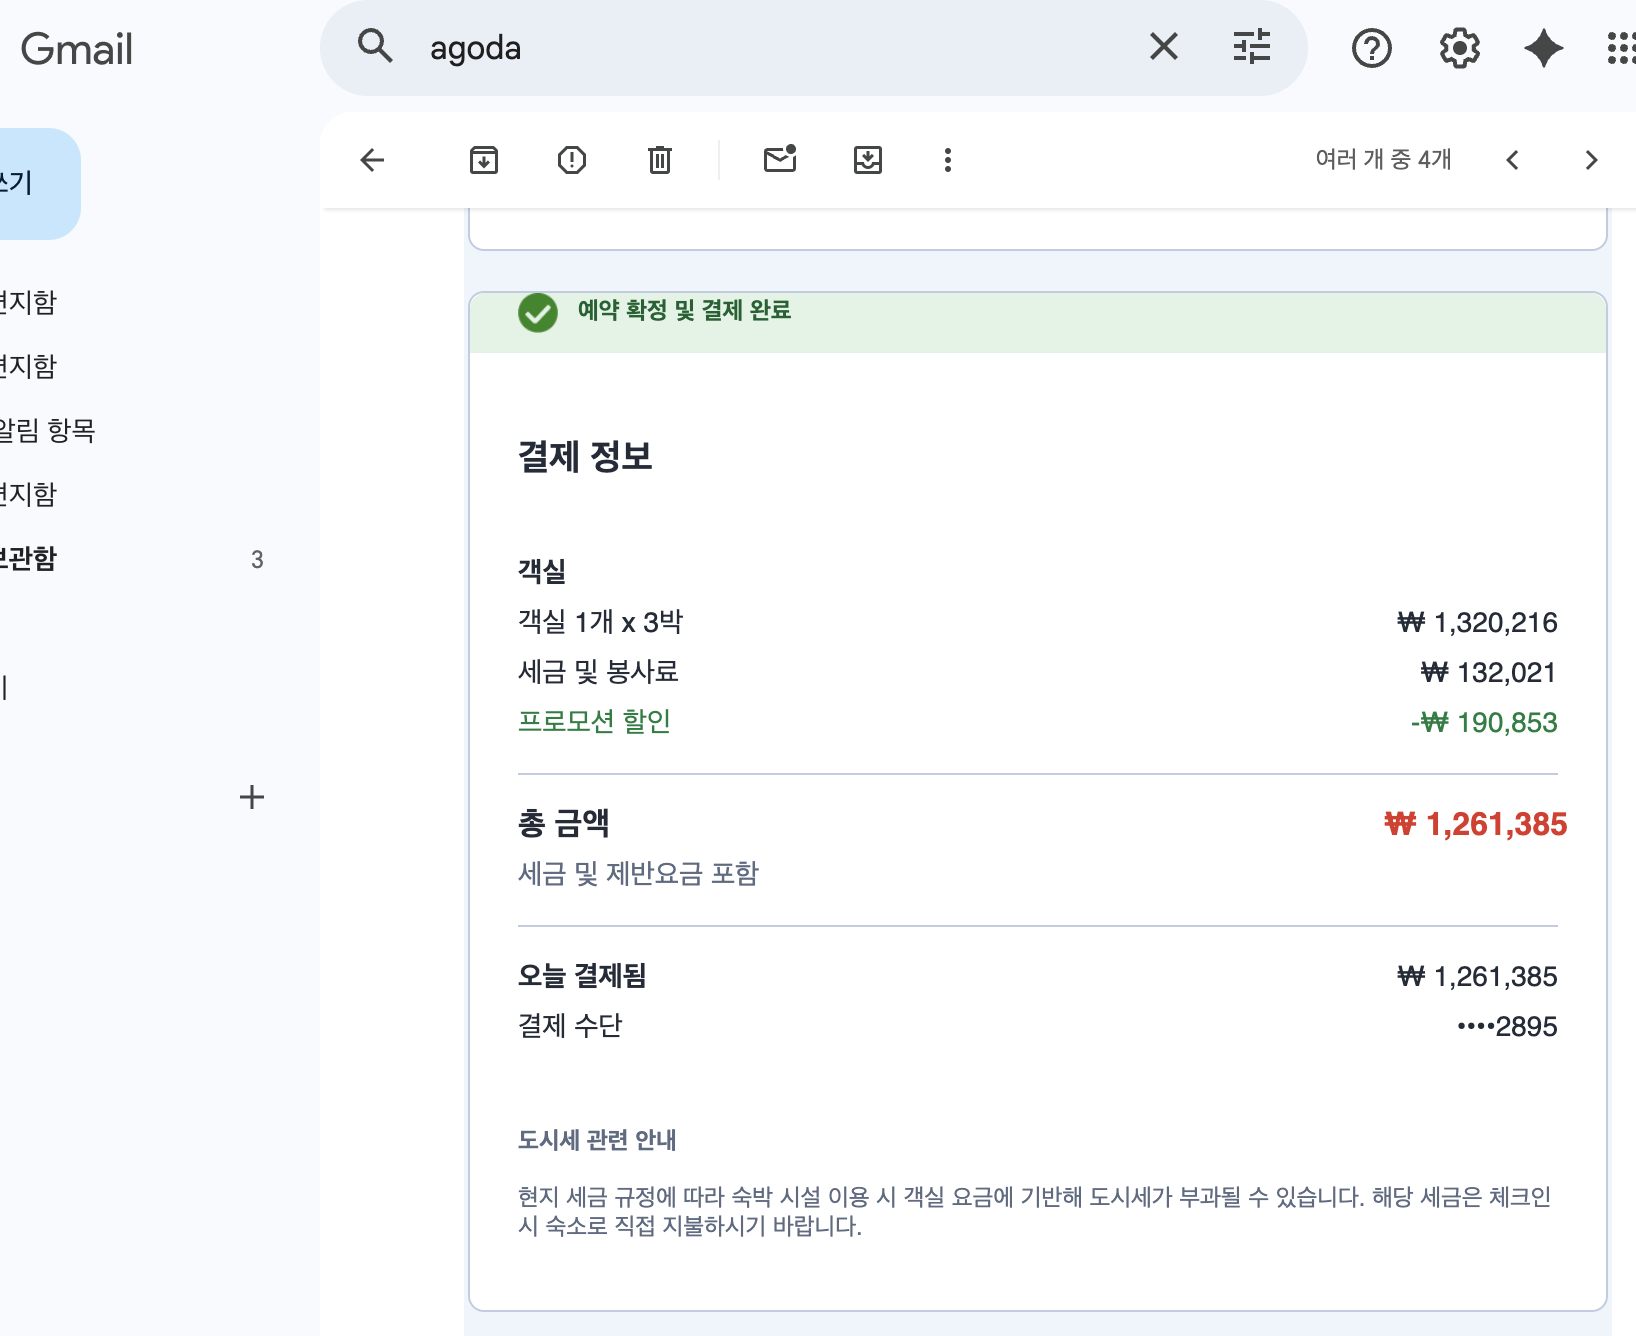Click the 프로모션 할인 link
The height and width of the screenshot is (1336, 1636).
(x=594, y=721)
